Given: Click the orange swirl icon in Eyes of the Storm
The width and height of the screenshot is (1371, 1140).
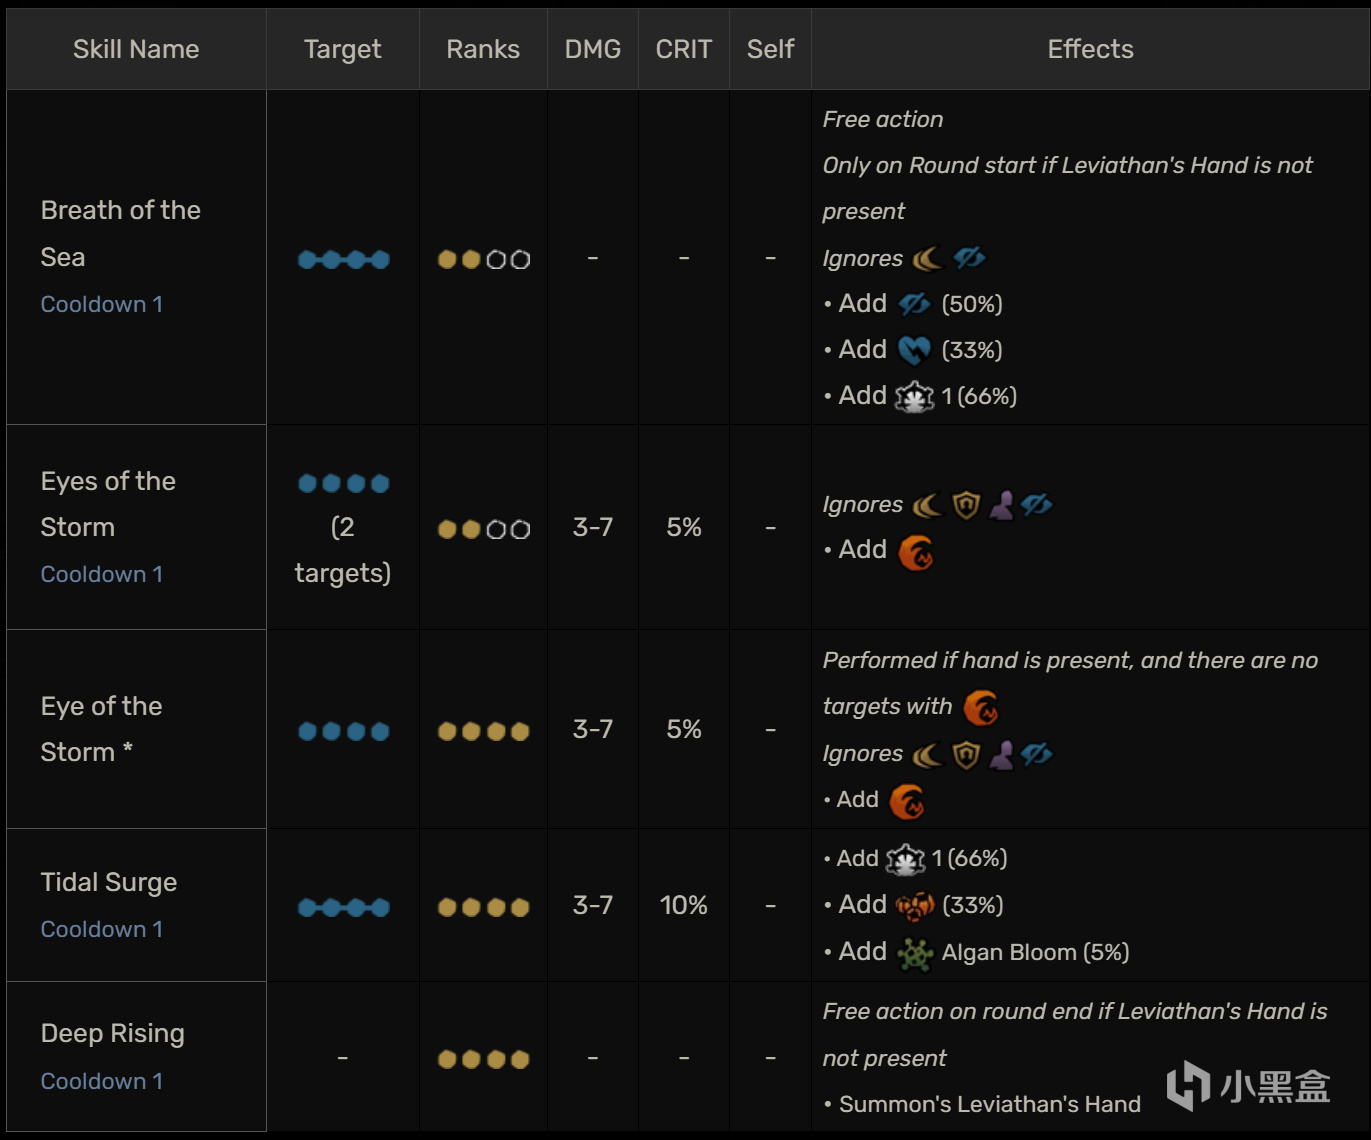Looking at the screenshot, I should [x=915, y=552].
